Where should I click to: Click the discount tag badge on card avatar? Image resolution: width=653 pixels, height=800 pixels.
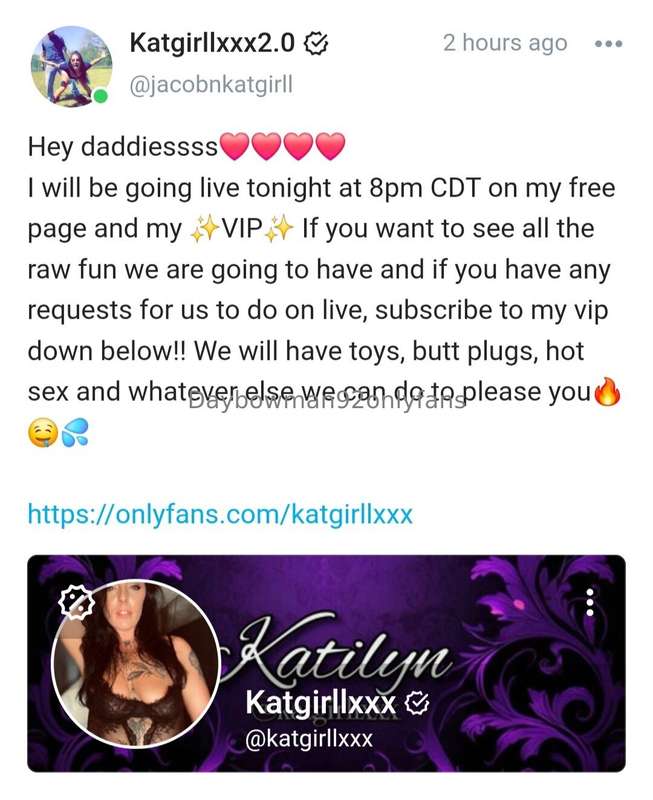click(76, 602)
